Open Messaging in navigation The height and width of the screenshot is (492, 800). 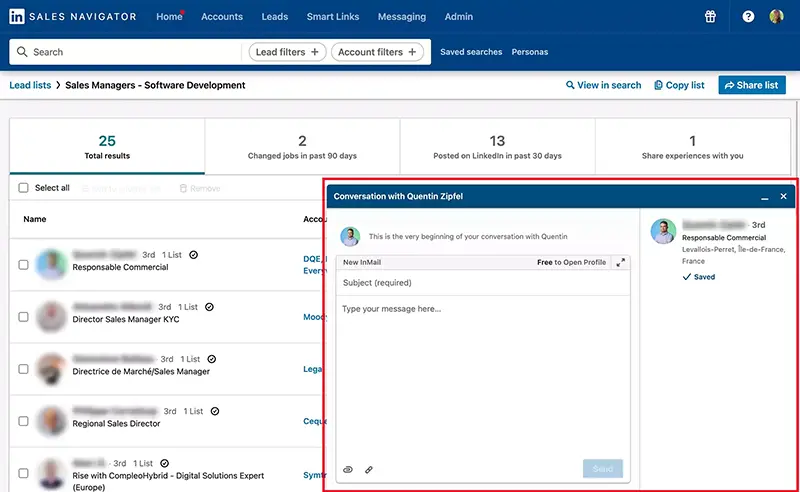point(402,17)
